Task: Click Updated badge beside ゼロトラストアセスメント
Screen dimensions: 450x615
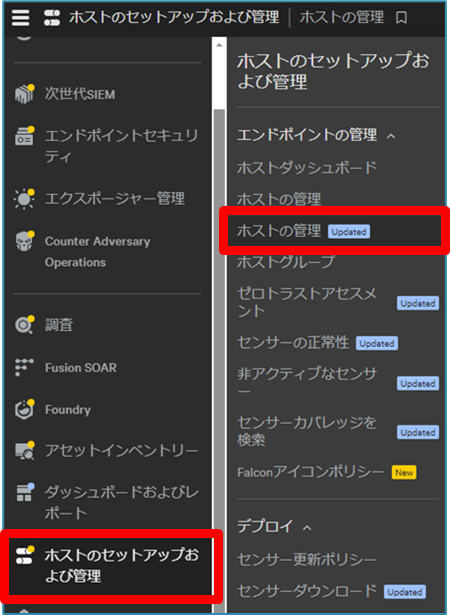Action: [418, 303]
